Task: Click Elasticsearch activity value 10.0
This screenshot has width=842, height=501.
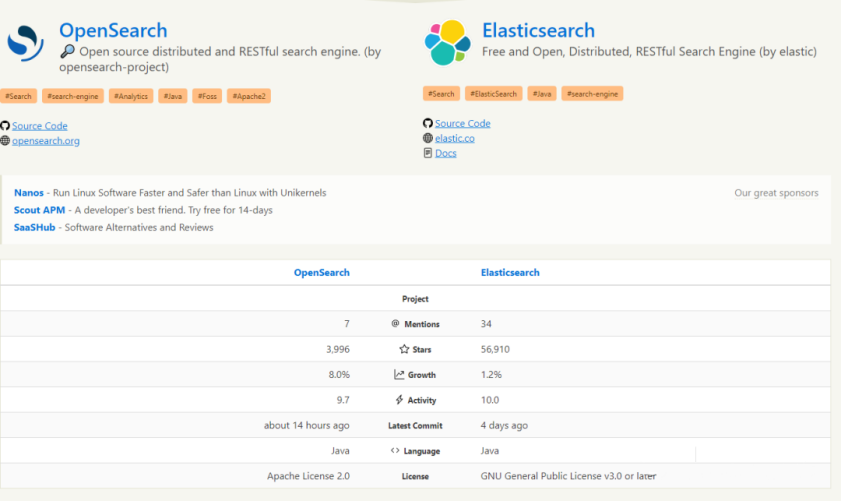Action: tap(490, 400)
